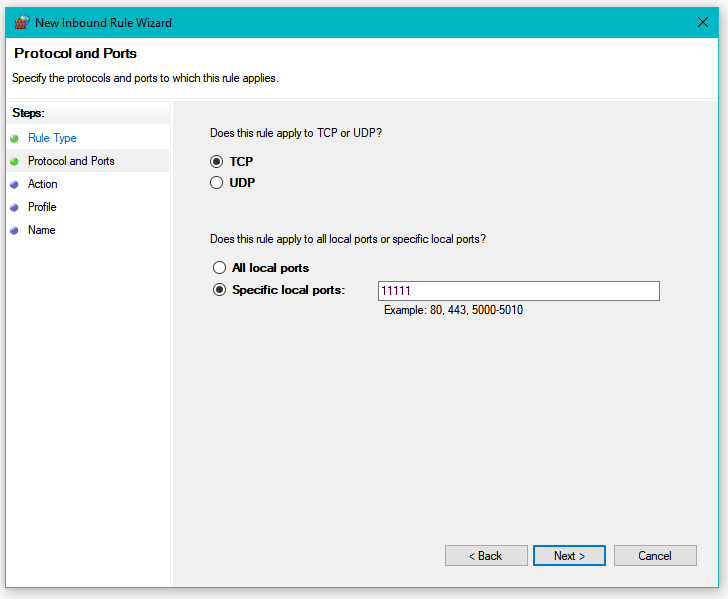Go to the Rule Type step link

[x=52, y=138]
